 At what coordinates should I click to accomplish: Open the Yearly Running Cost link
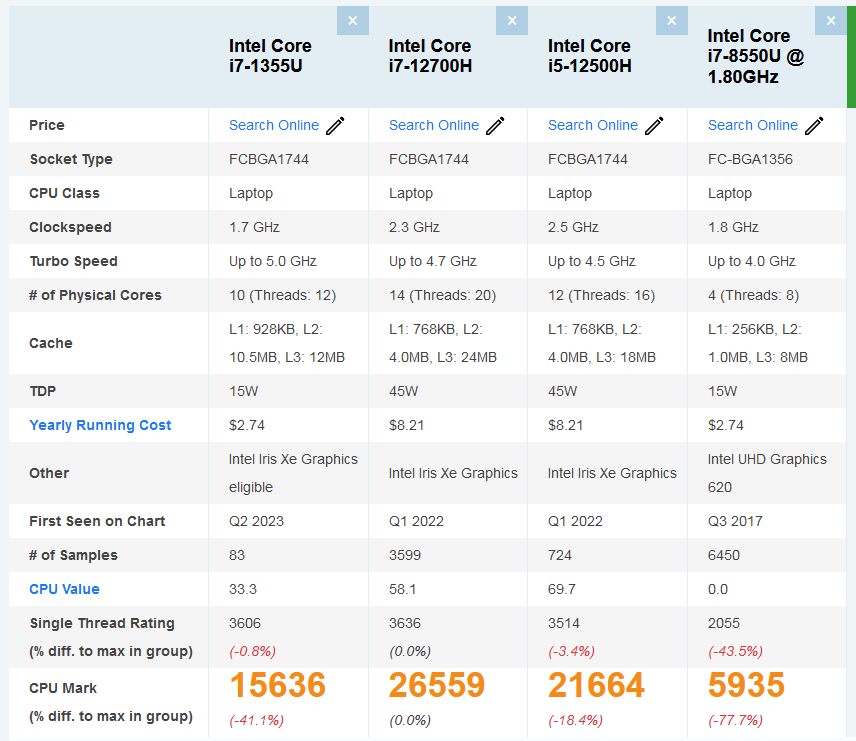[100, 425]
